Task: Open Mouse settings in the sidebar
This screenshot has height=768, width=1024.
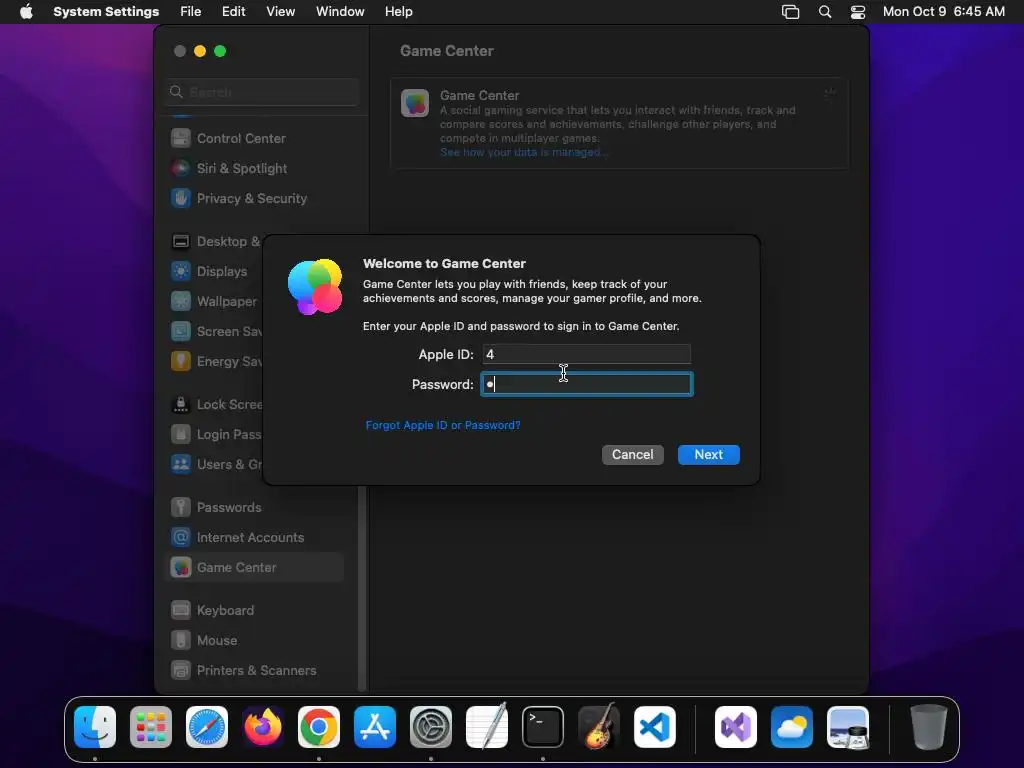Action: 255,641
